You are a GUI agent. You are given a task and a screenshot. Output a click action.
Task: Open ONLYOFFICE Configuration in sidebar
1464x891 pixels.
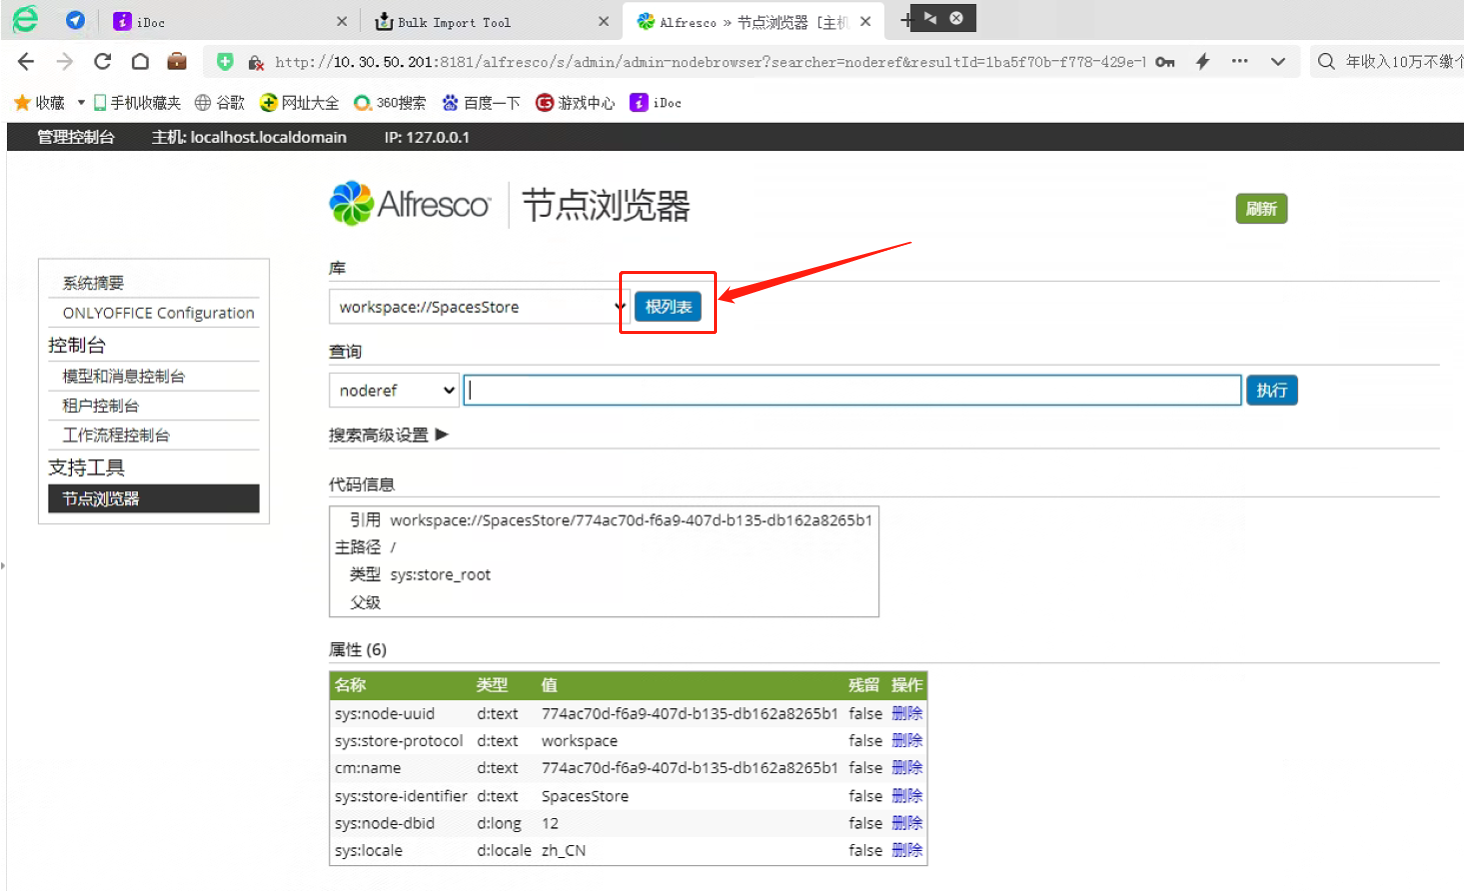pos(158,313)
